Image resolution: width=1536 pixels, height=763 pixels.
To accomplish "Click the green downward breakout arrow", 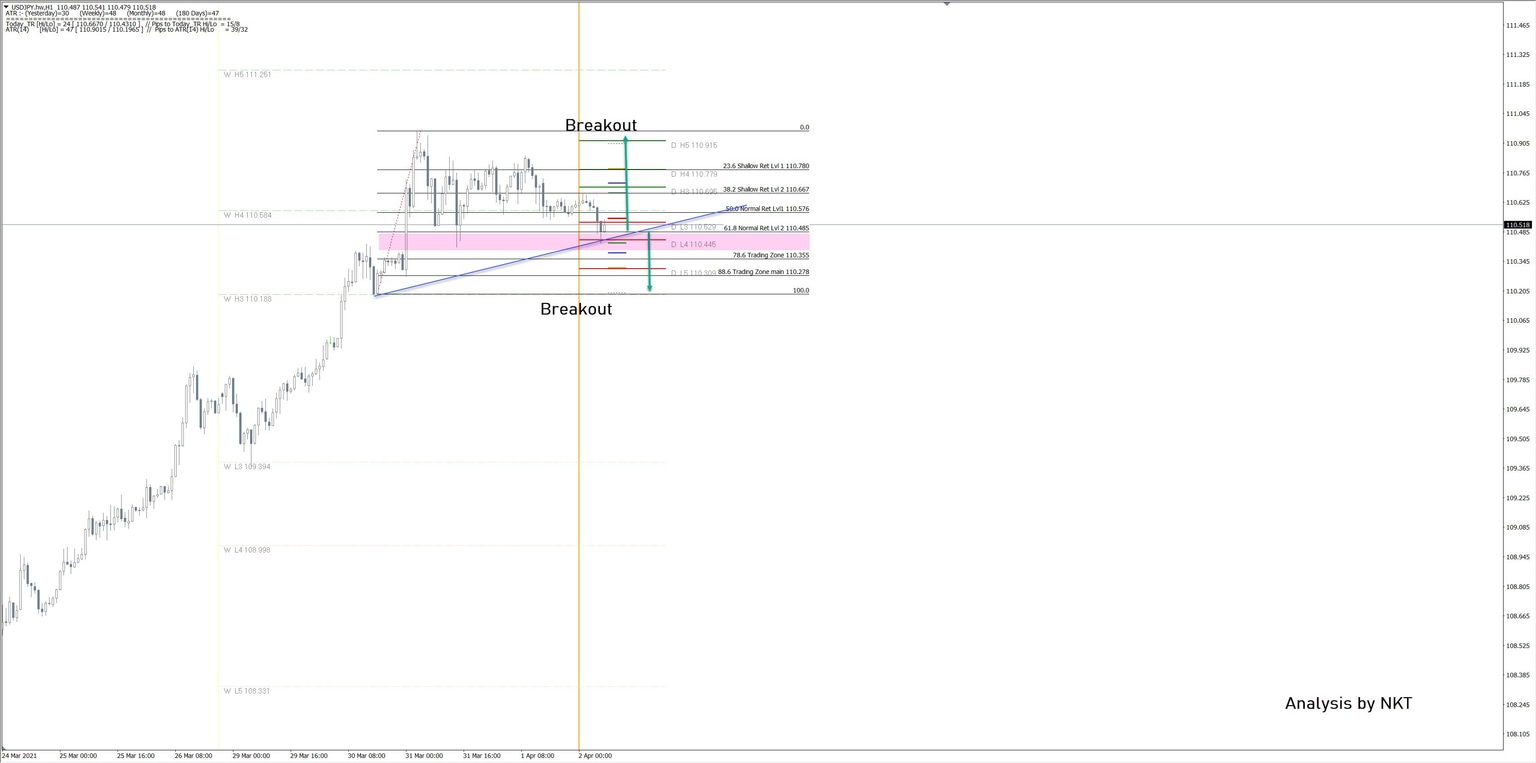I will click(x=649, y=260).
